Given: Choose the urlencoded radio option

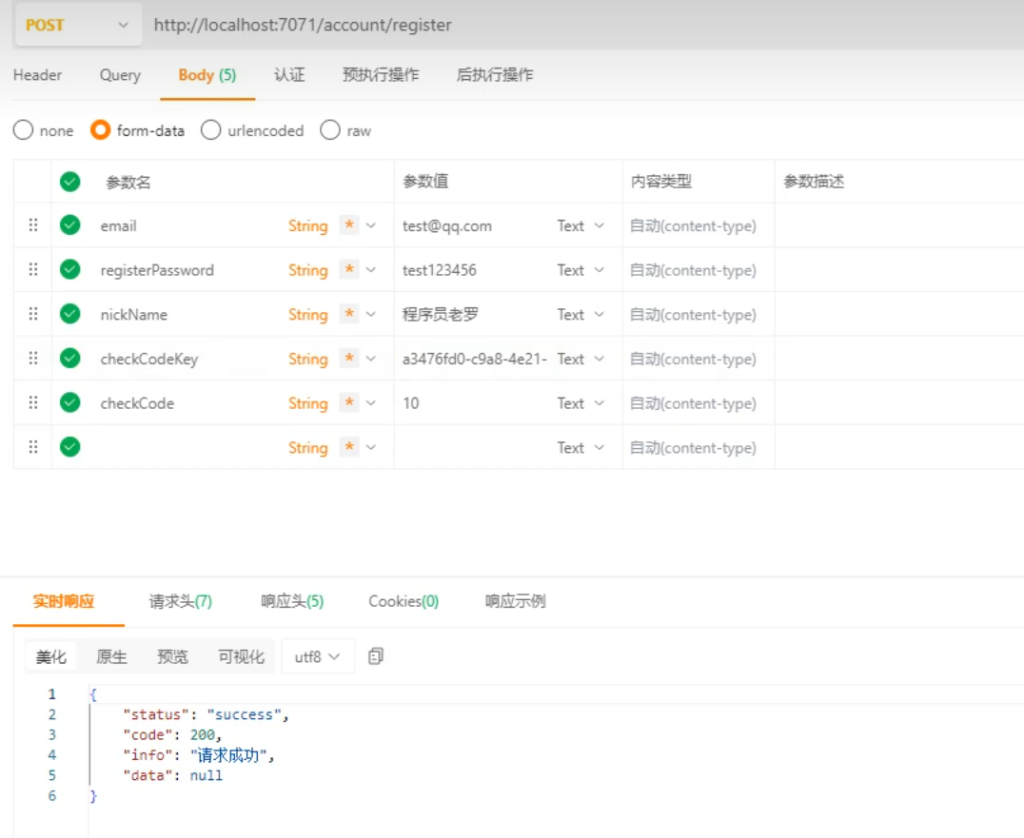Looking at the screenshot, I should [x=211, y=131].
